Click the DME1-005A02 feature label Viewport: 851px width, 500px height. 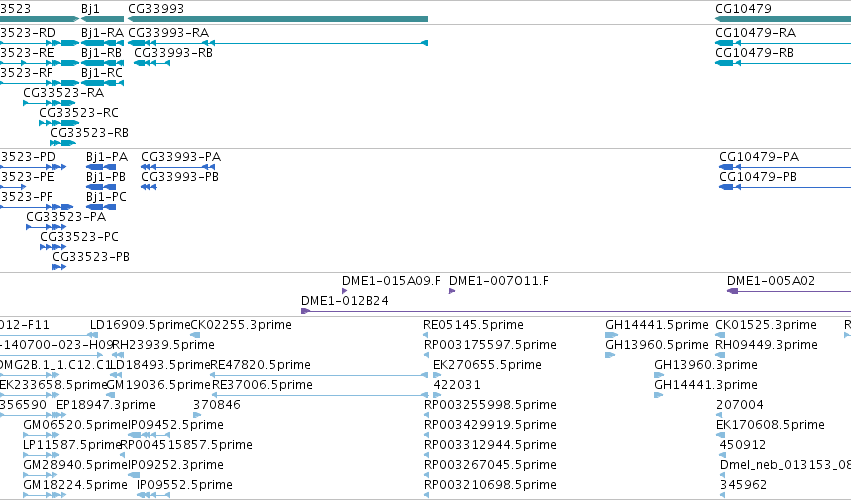(x=771, y=281)
